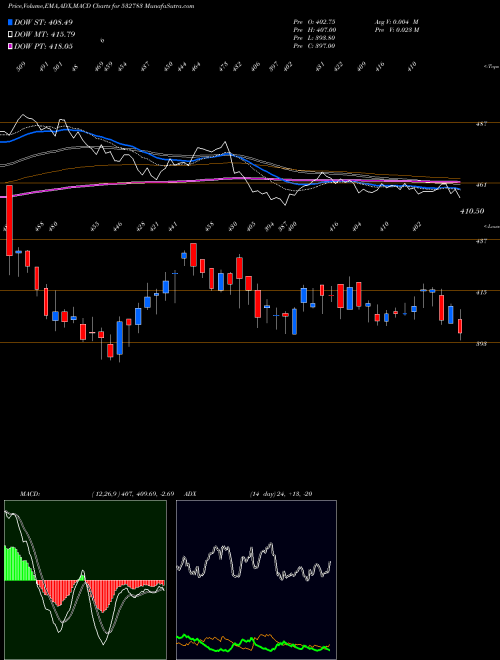Click the 'Pre V: 0.023 M' value
This screenshot has height=660, width=500.
(396, 30)
